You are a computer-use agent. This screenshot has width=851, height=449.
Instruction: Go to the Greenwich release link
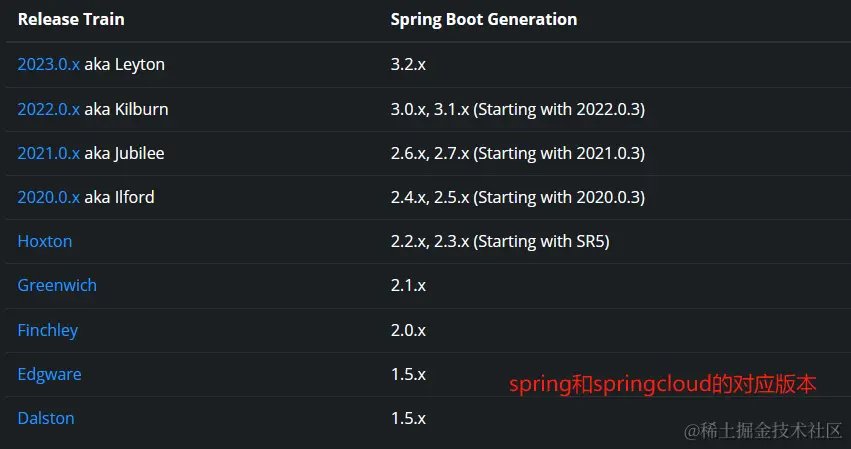57,285
